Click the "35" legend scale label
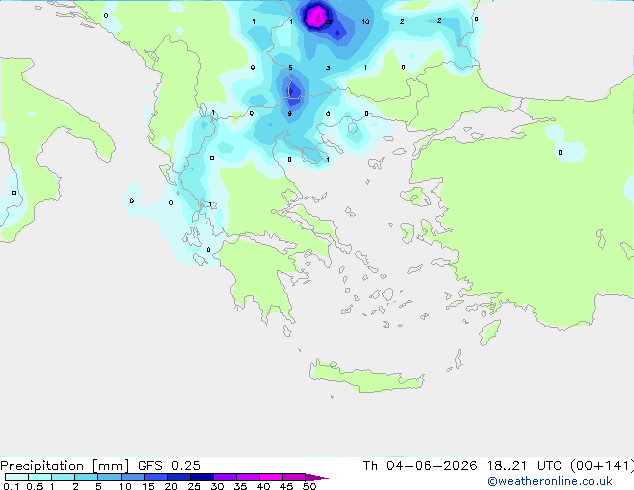634x490 pixels. click(240, 486)
